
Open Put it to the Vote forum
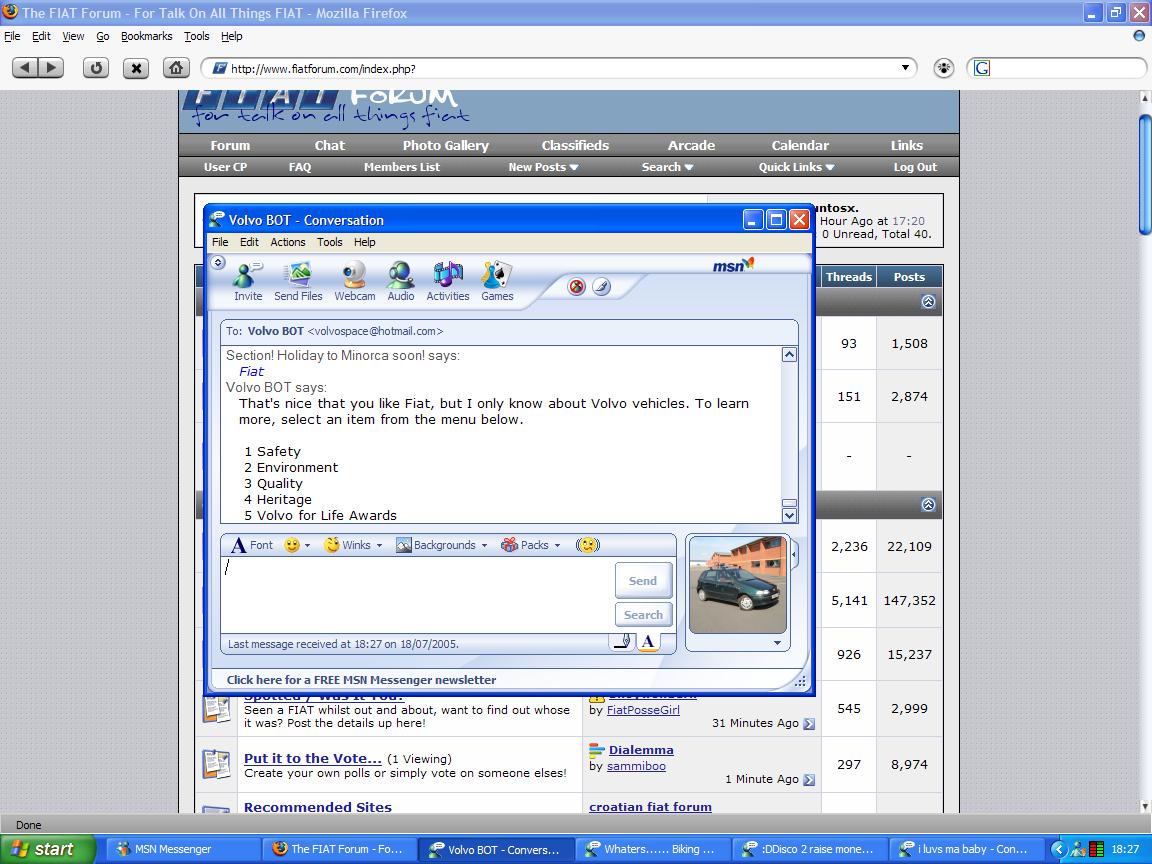pyautogui.click(x=313, y=758)
